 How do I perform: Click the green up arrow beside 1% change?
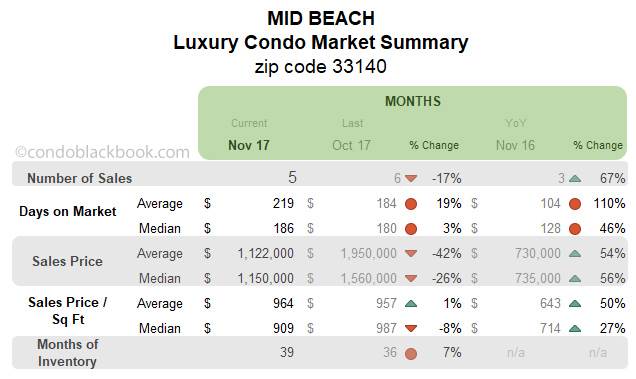click(x=411, y=303)
